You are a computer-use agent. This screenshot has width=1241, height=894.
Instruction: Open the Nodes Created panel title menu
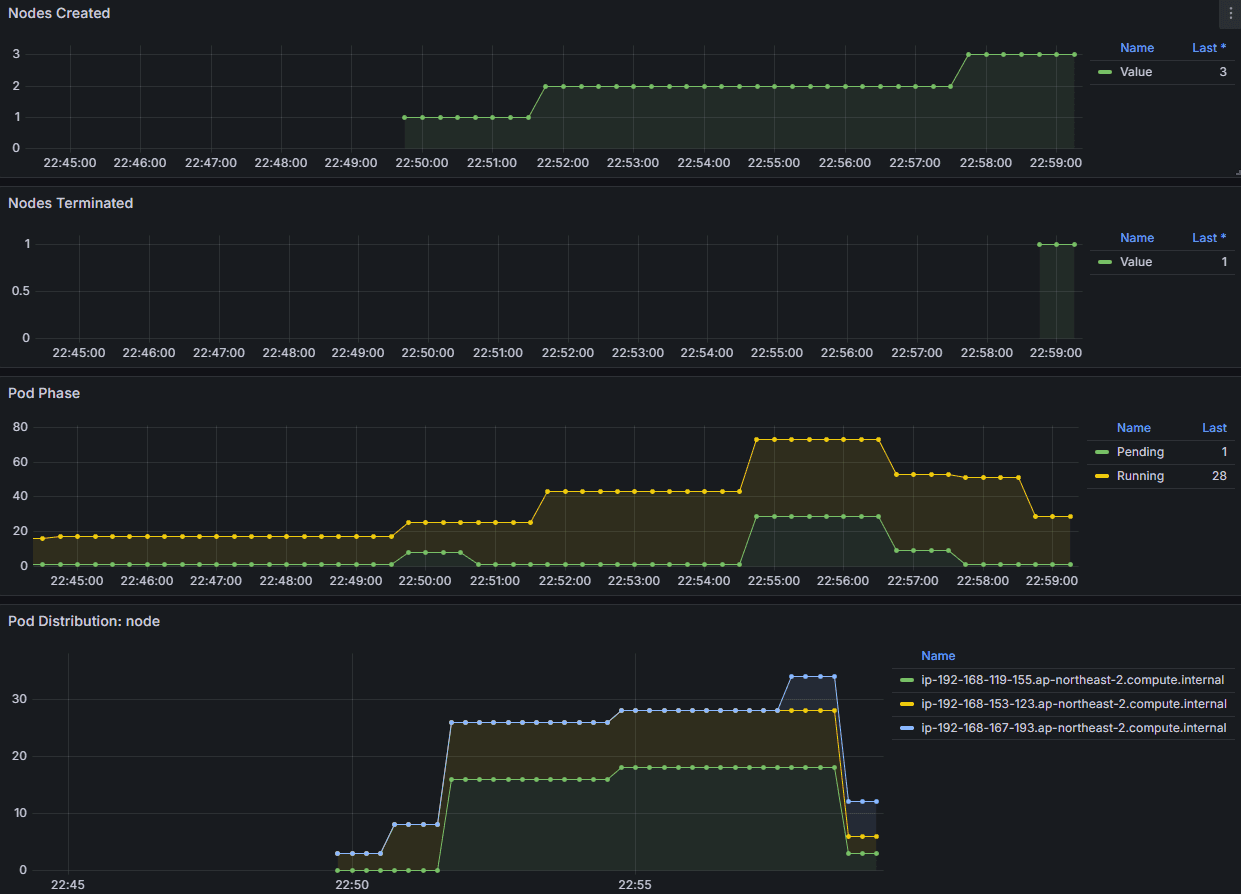(x=59, y=14)
